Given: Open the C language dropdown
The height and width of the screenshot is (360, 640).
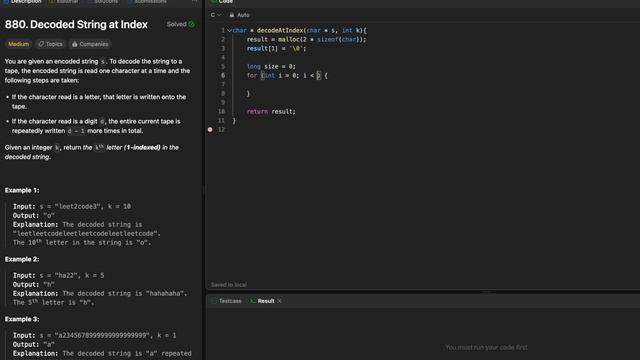Looking at the screenshot, I should (216, 15).
